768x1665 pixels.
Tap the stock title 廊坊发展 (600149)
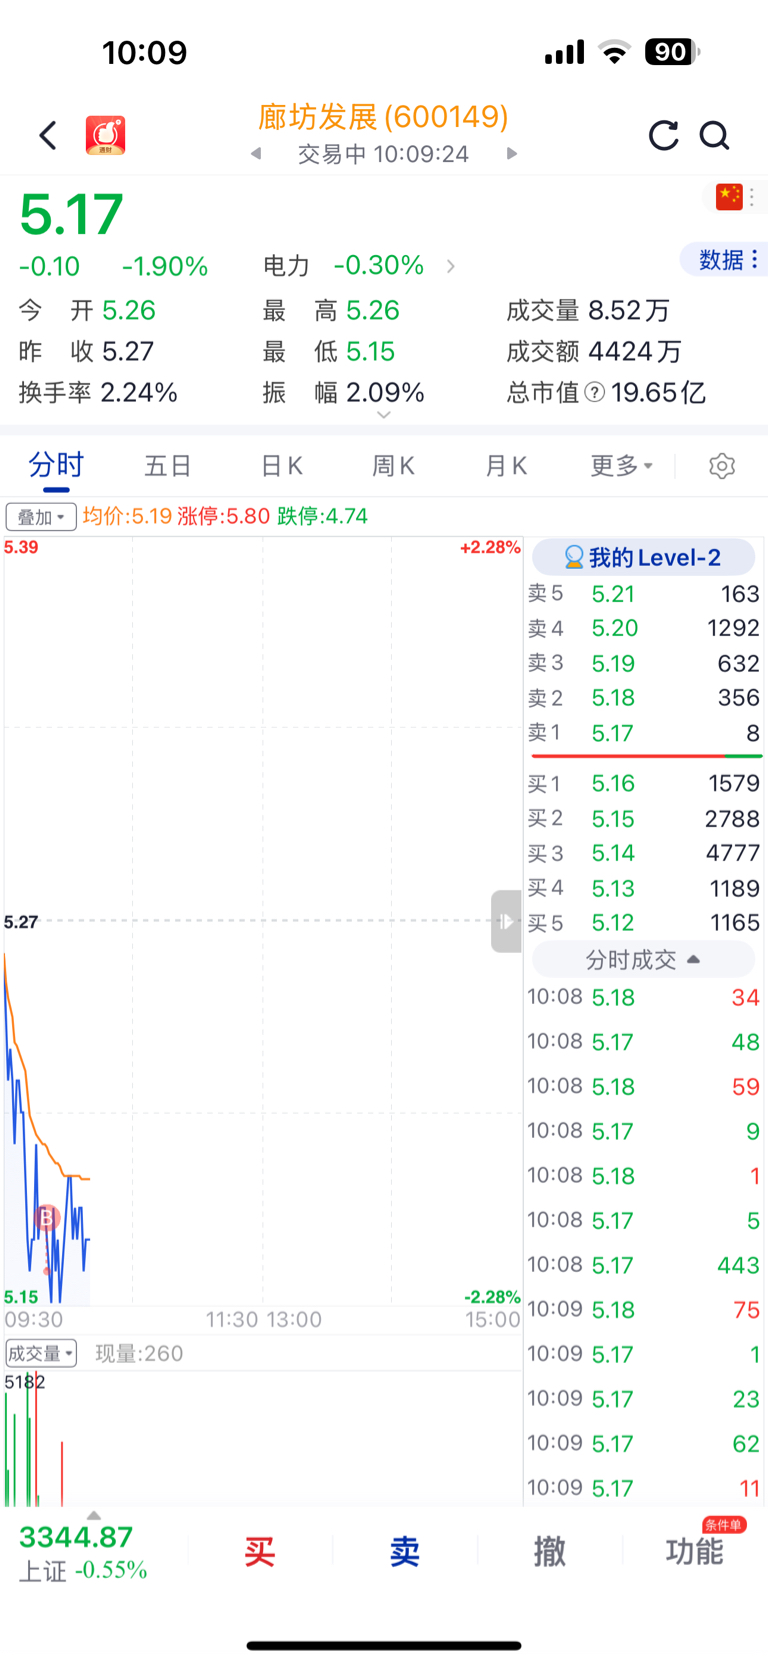click(x=383, y=117)
